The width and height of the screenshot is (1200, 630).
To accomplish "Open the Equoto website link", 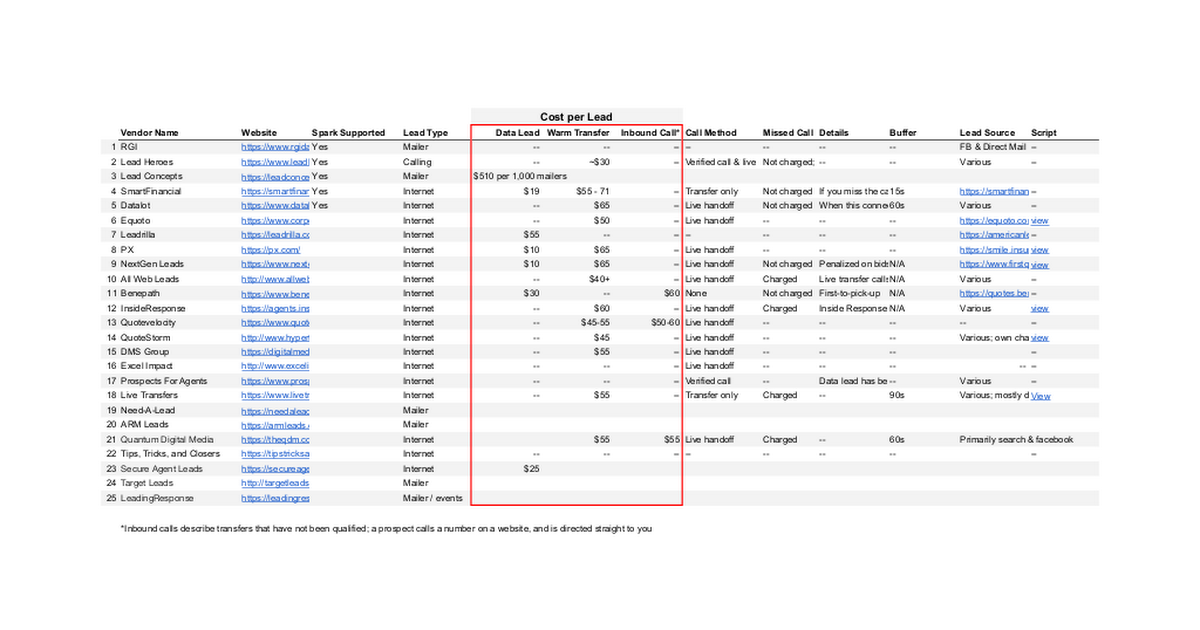I will click(x=275, y=220).
